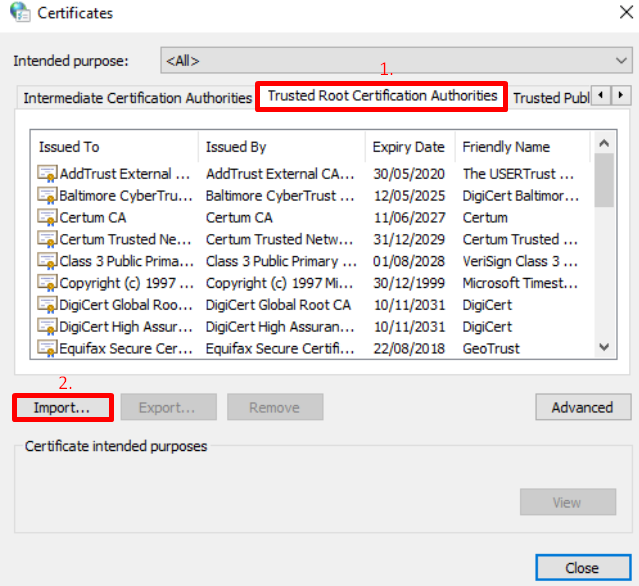Click expiry date 30/12/1999
Image resolution: width=639 pixels, height=586 pixels.
coord(409,283)
